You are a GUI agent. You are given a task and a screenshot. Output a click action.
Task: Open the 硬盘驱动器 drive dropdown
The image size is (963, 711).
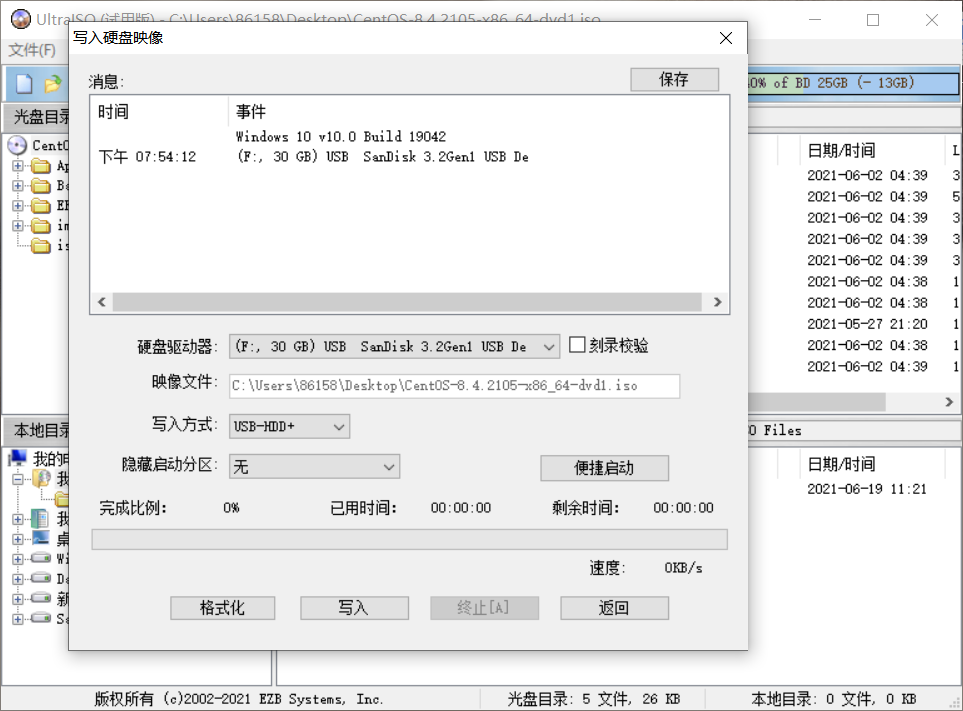[x=394, y=347]
